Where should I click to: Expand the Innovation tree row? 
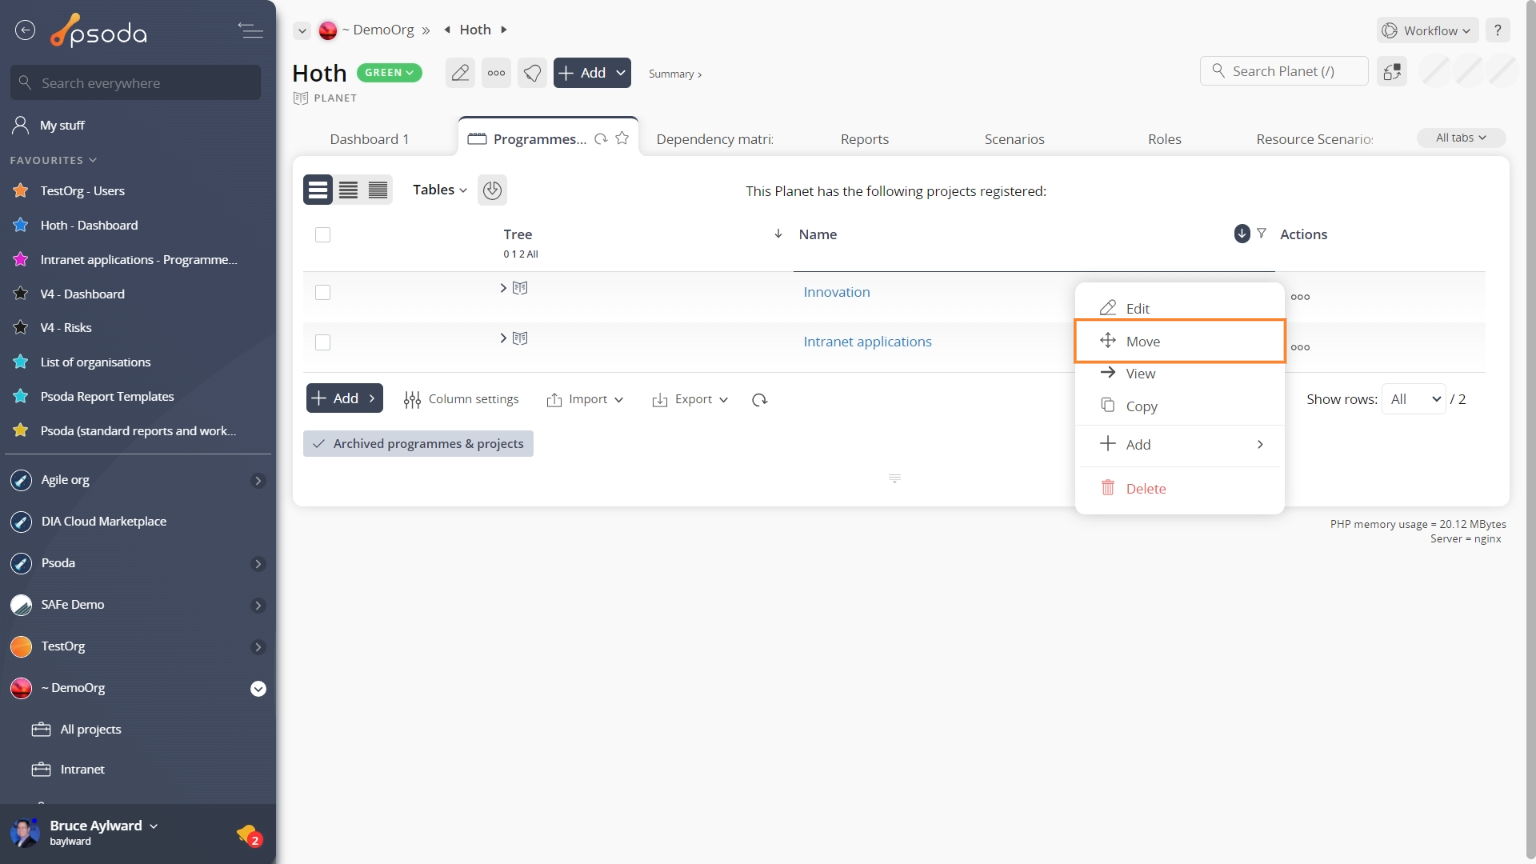(503, 288)
